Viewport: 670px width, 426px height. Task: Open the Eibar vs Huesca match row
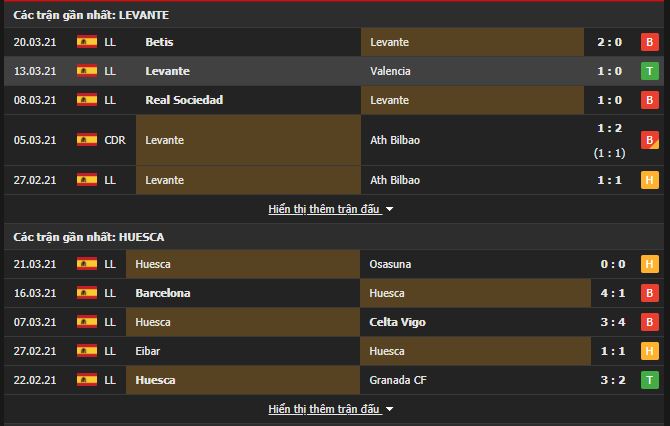point(333,351)
